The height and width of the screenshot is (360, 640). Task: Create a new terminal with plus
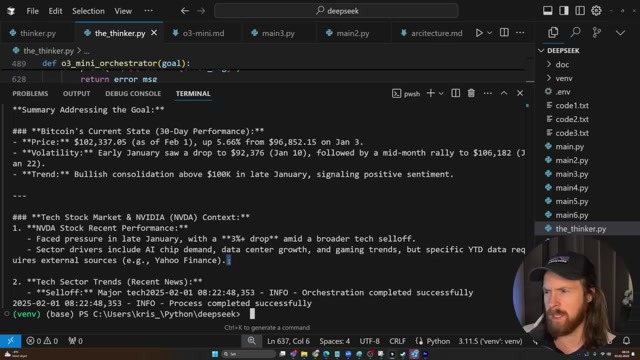[431, 93]
